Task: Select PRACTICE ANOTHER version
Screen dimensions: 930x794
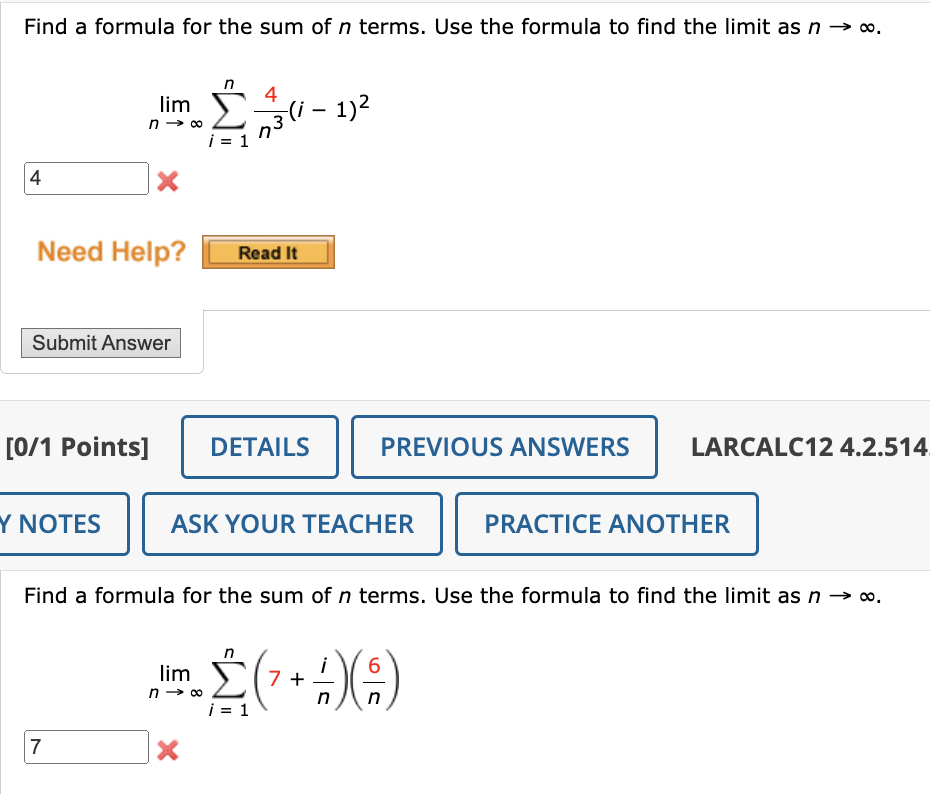Action: tap(606, 523)
